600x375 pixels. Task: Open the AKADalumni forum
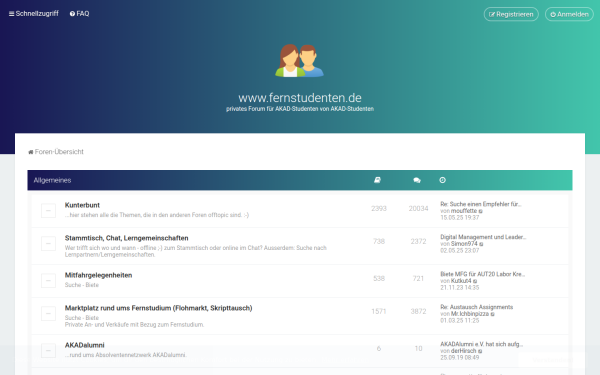coord(85,345)
